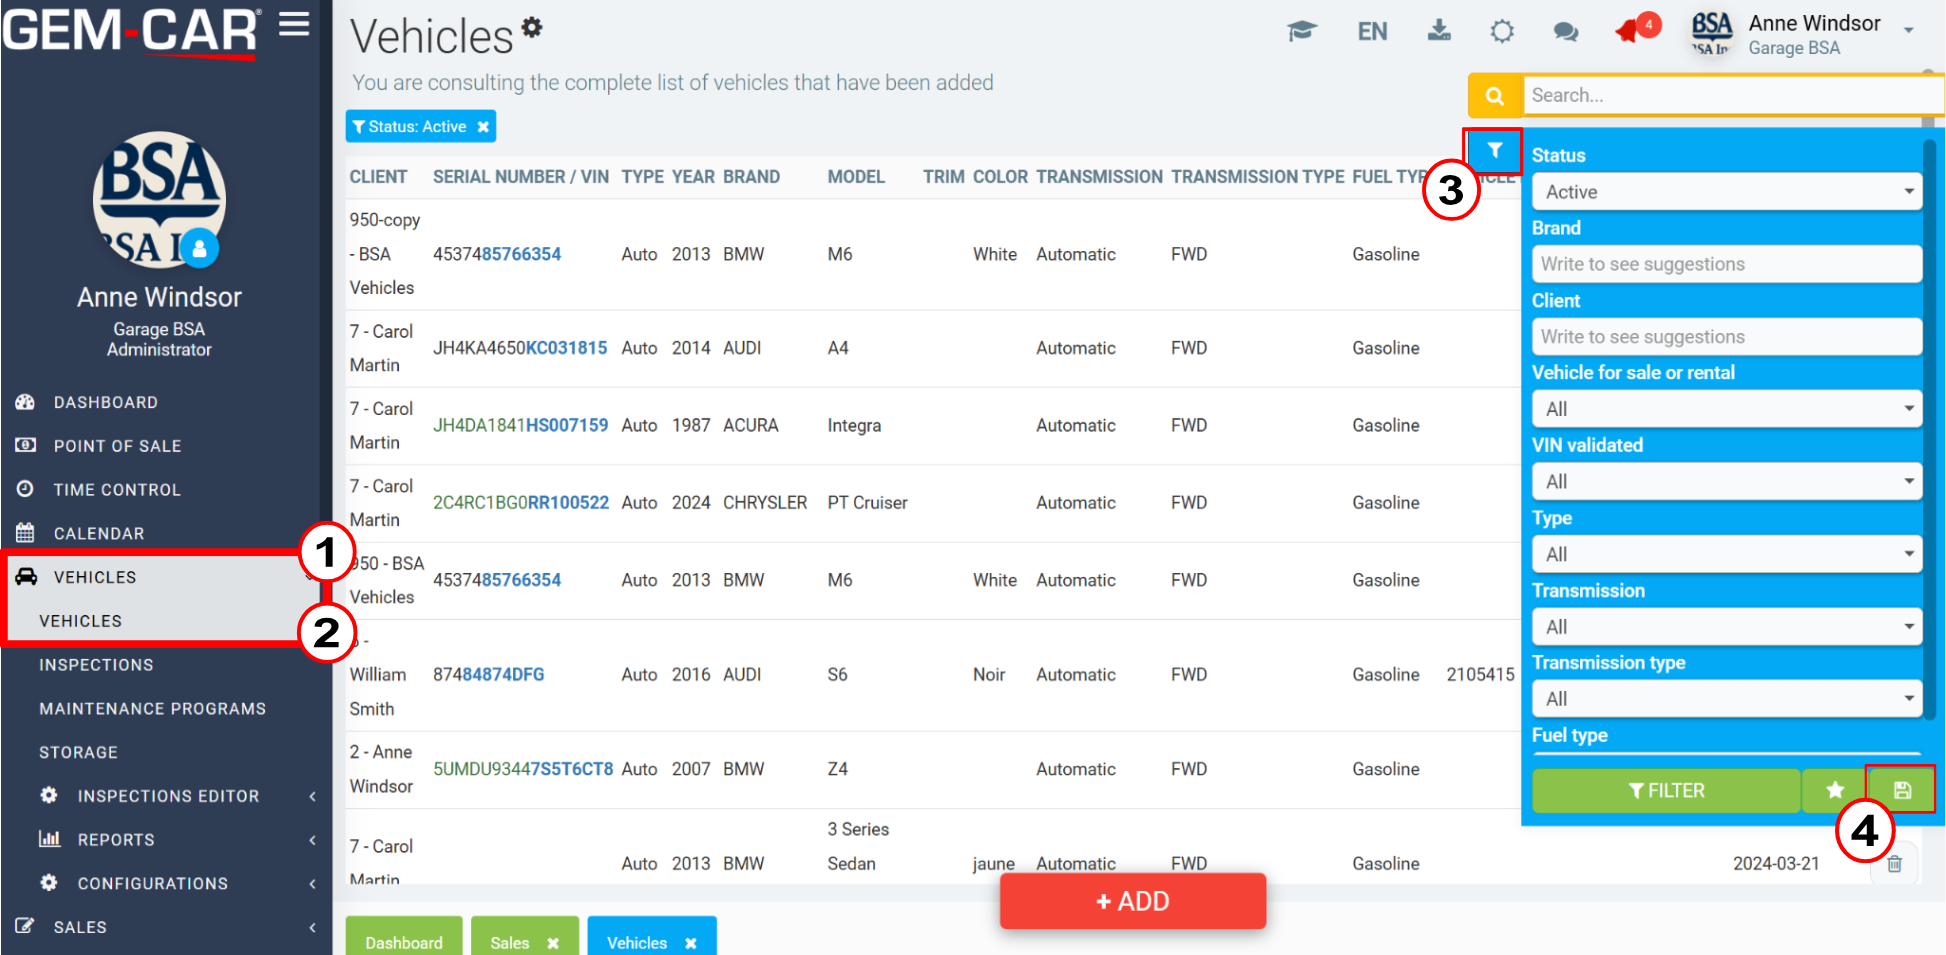Click the hamburger menu icon beside the logo
1946x955 pixels.
coord(294,24)
